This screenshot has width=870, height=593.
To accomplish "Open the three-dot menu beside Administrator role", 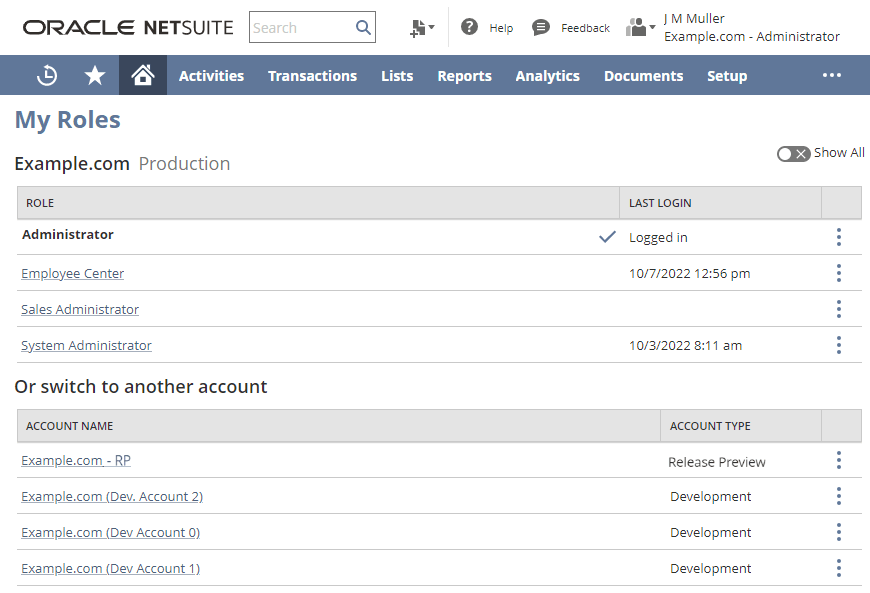I will (838, 237).
